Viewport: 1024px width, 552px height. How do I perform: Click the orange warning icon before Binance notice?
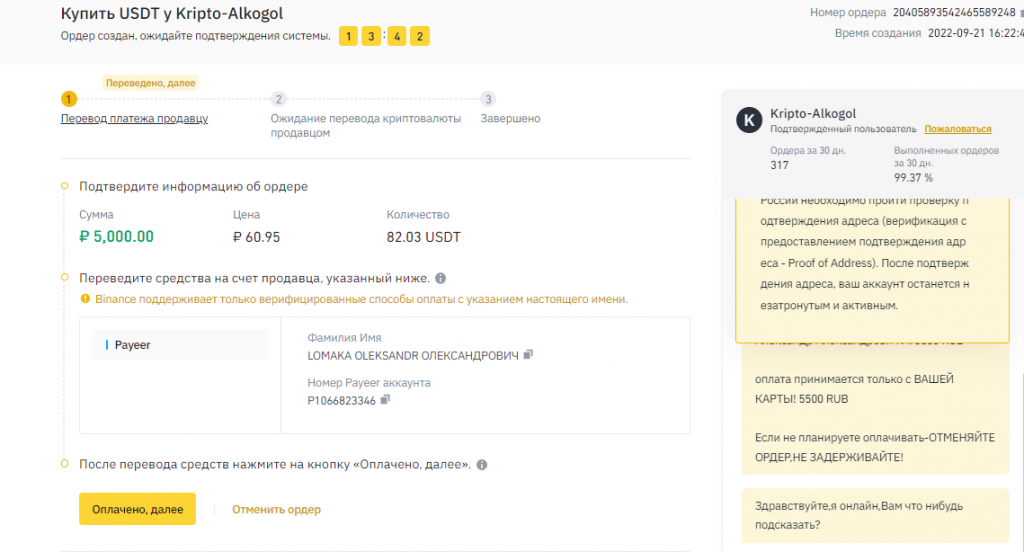pos(86,299)
